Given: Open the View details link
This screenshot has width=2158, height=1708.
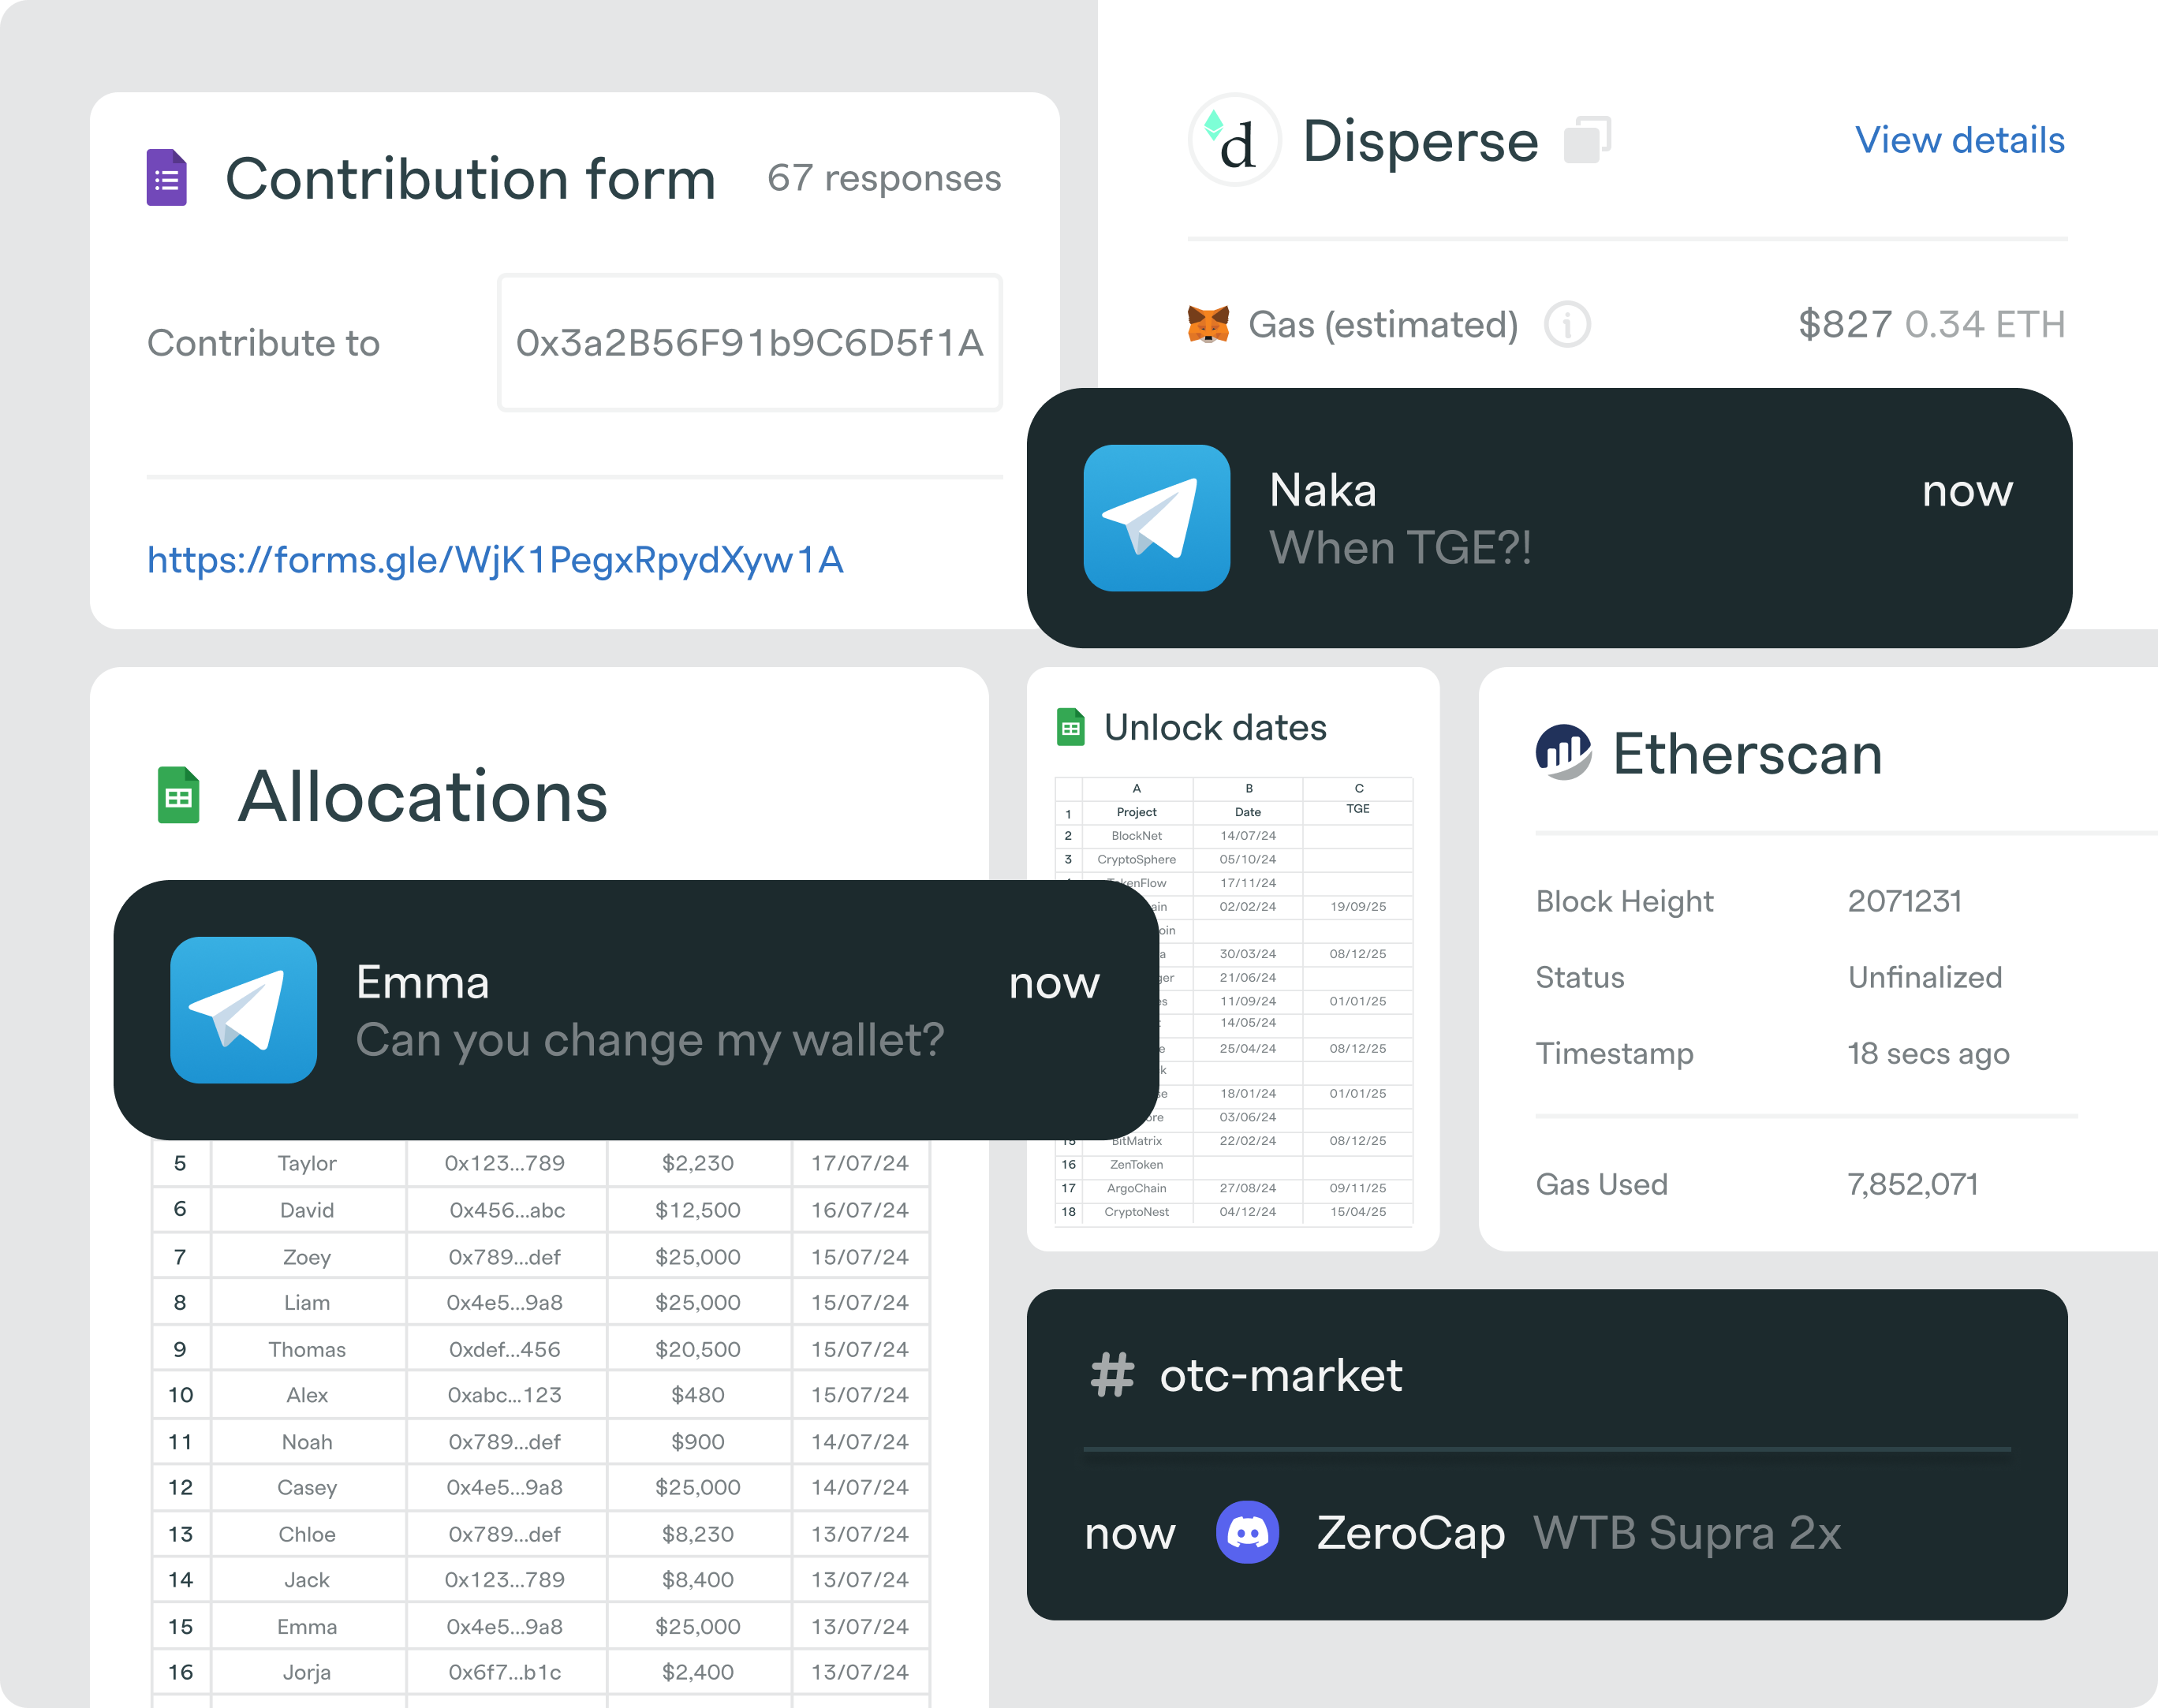Looking at the screenshot, I should pyautogui.click(x=1959, y=140).
